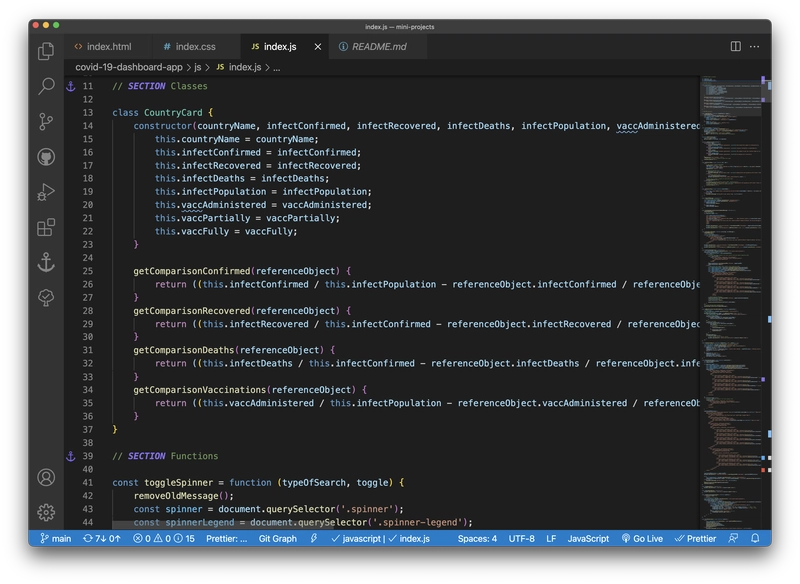Click the minimap code overview
This screenshot has width=800, height=584.
(731, 302)
